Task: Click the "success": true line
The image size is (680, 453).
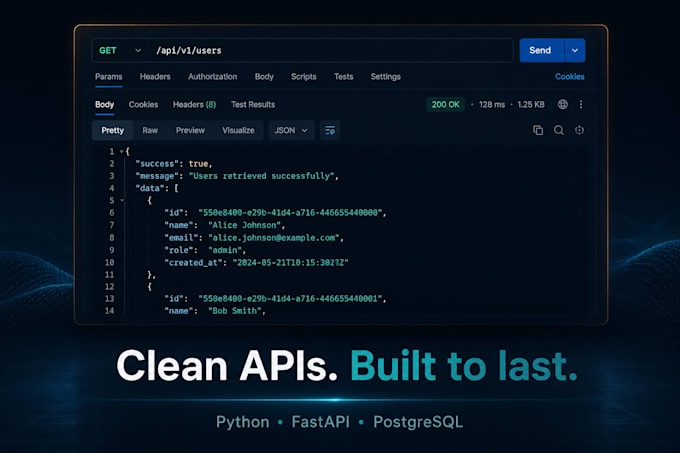Action: pos(174,164)
